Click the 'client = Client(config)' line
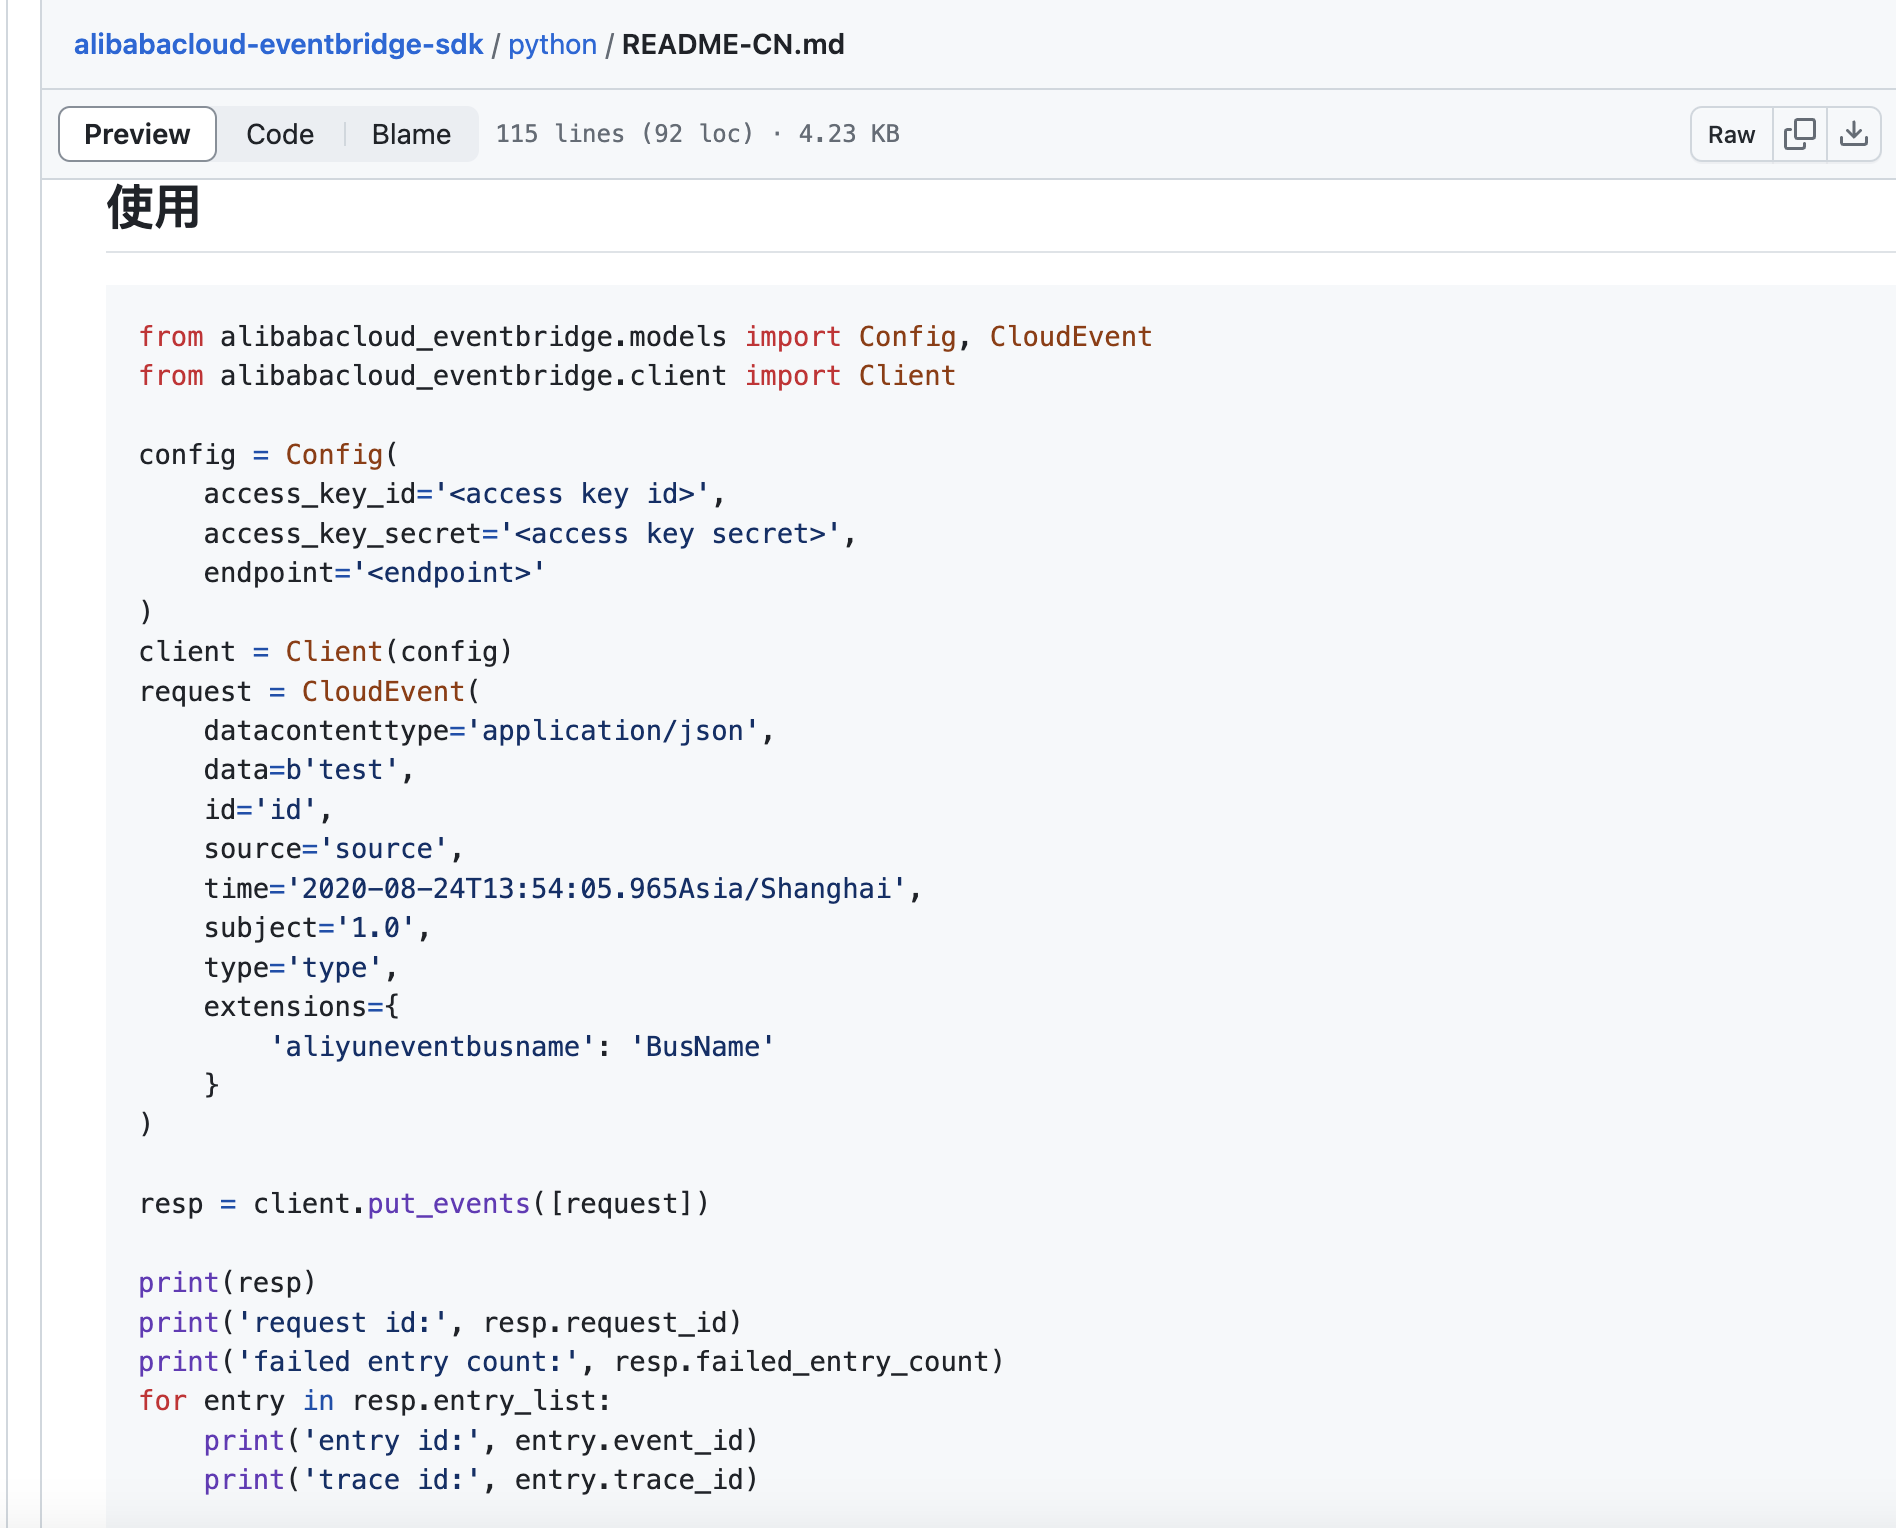 pyautogui.click(x=326, y=652)
